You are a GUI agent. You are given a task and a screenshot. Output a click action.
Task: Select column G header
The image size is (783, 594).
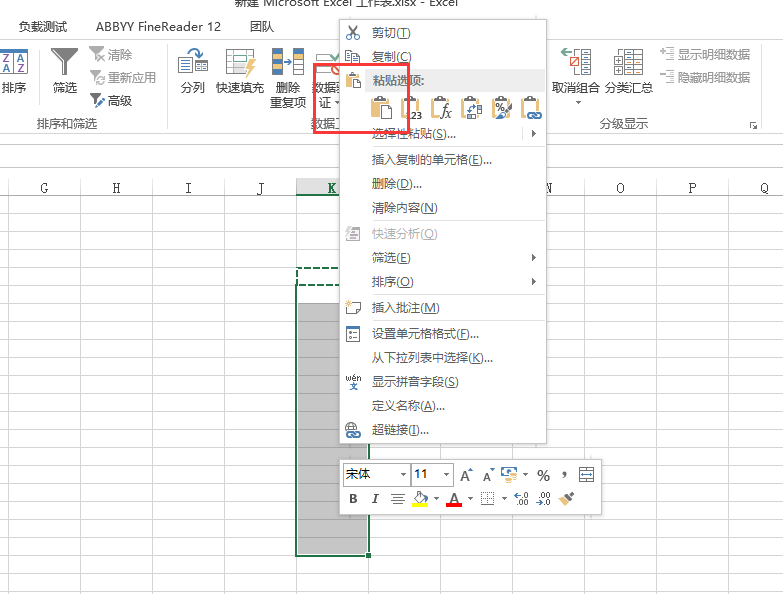[44, 188]
